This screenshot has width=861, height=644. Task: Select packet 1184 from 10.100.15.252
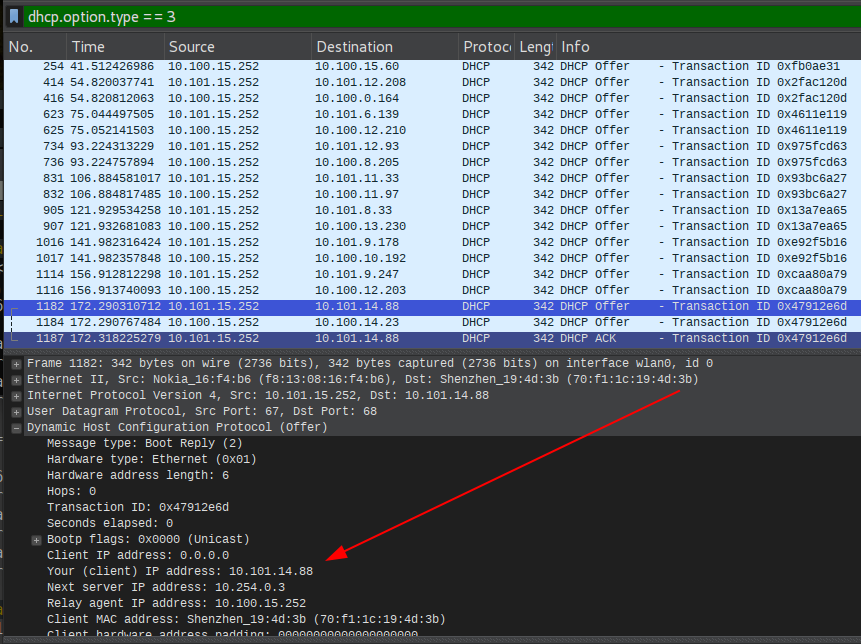click(430, 323)
